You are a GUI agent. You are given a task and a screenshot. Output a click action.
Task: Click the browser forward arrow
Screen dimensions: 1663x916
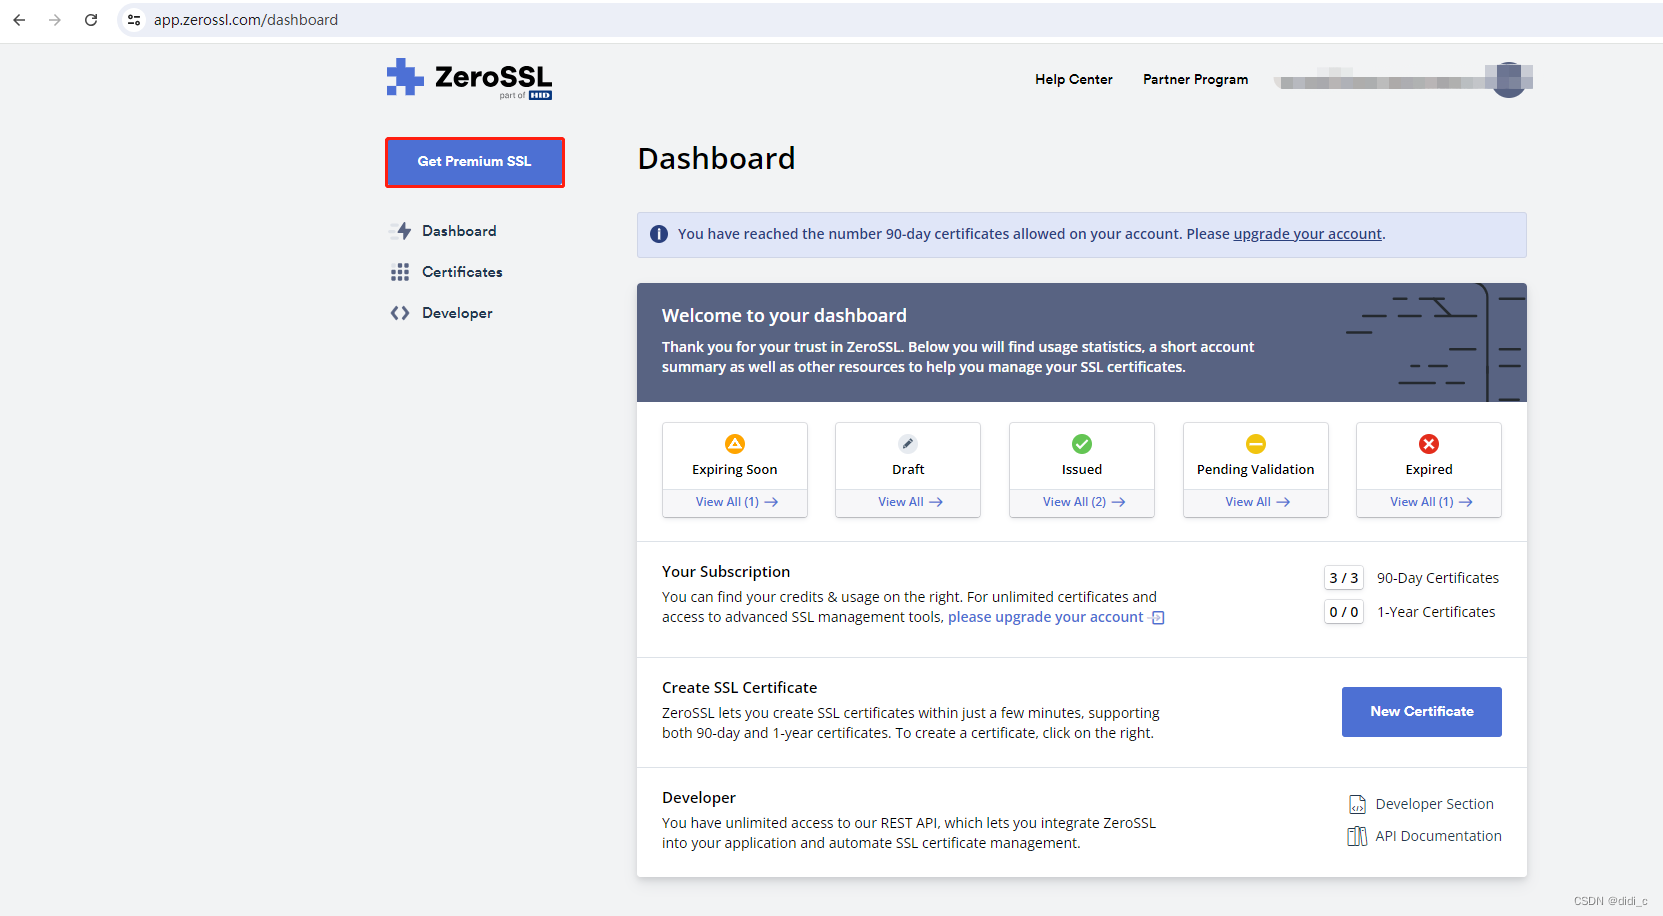(x=55, y=20)
